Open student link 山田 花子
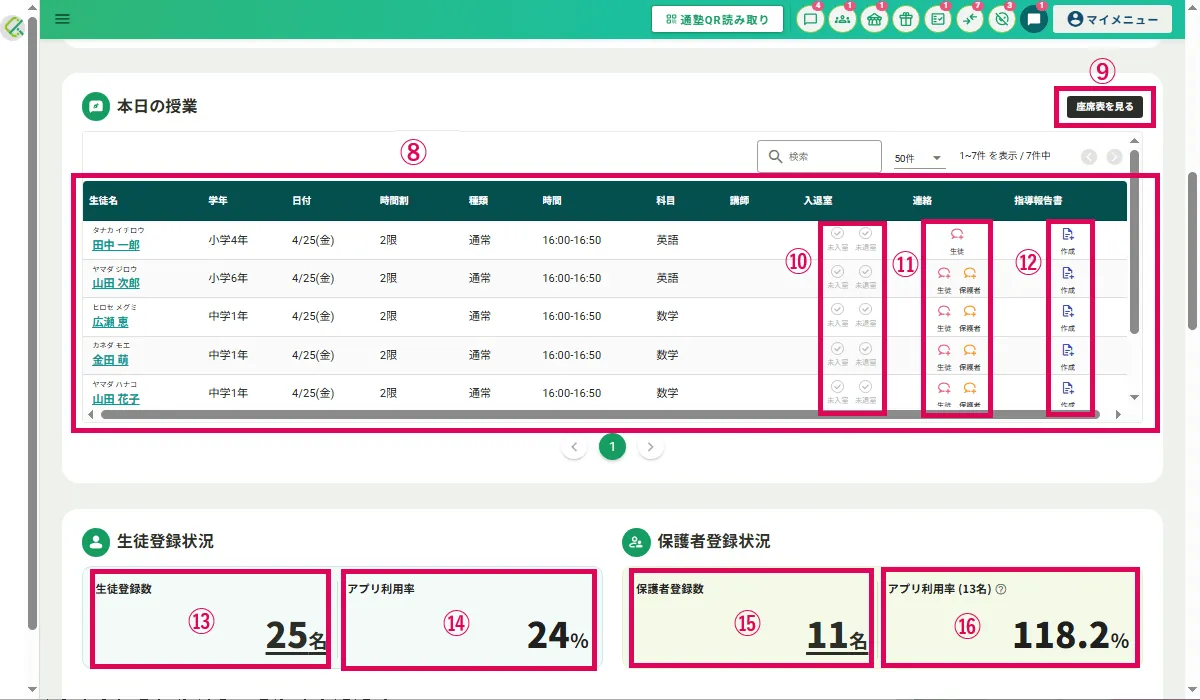Image resolution: width=1200 pixels, height=700 pixels. coord(116,399)
